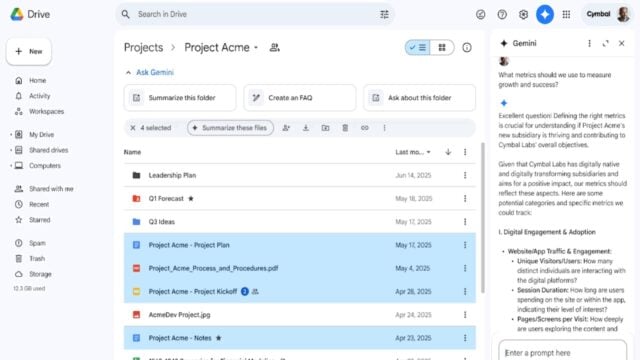Screen dimensions: 640x360
Task: Open more options for Leadership Plan row
Action: coord(465,175)
